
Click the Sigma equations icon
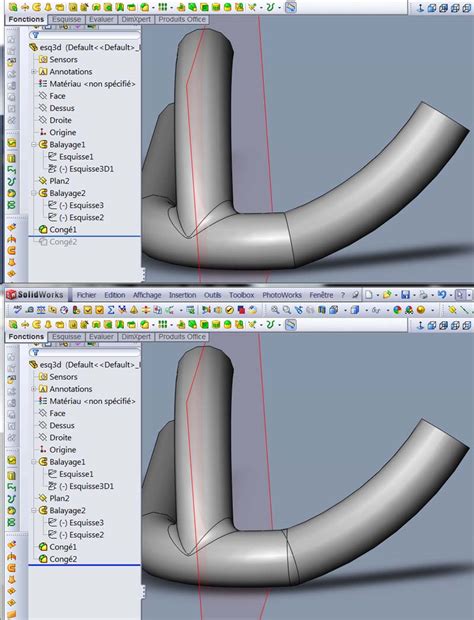[111, 310]
